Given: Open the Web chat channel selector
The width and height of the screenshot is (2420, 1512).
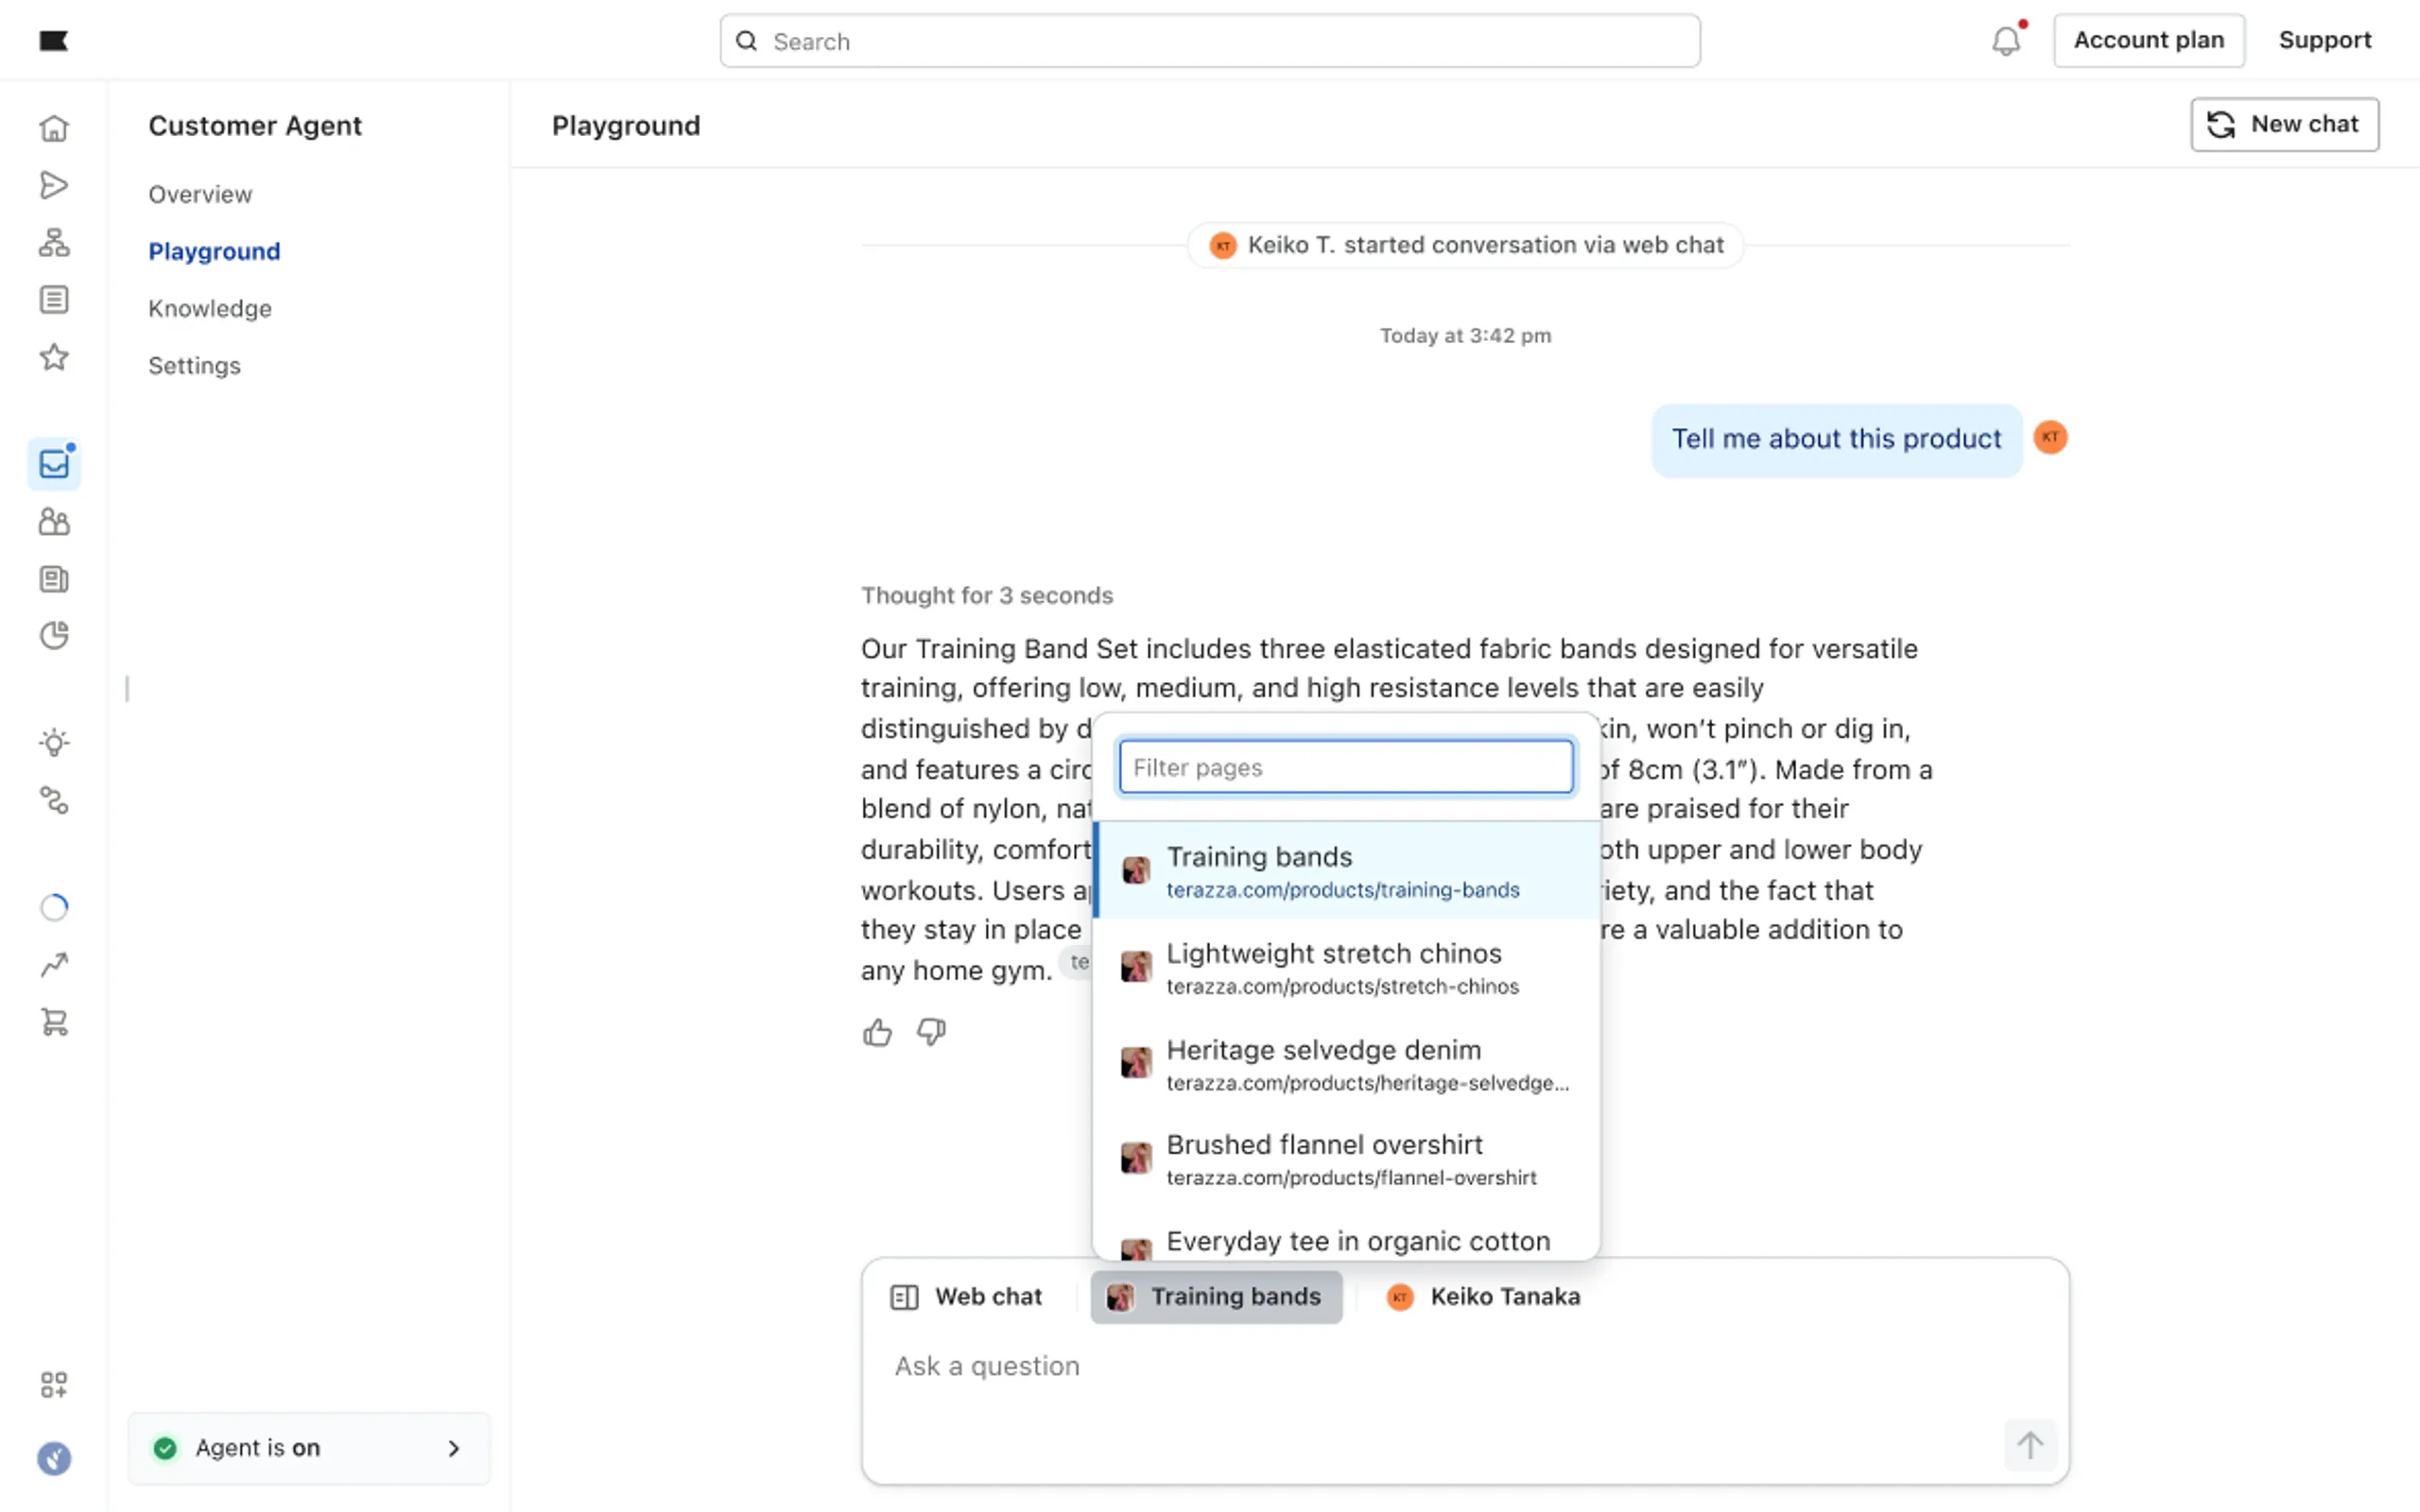Looking at the screenshot, I should [x=966, y=1297].
